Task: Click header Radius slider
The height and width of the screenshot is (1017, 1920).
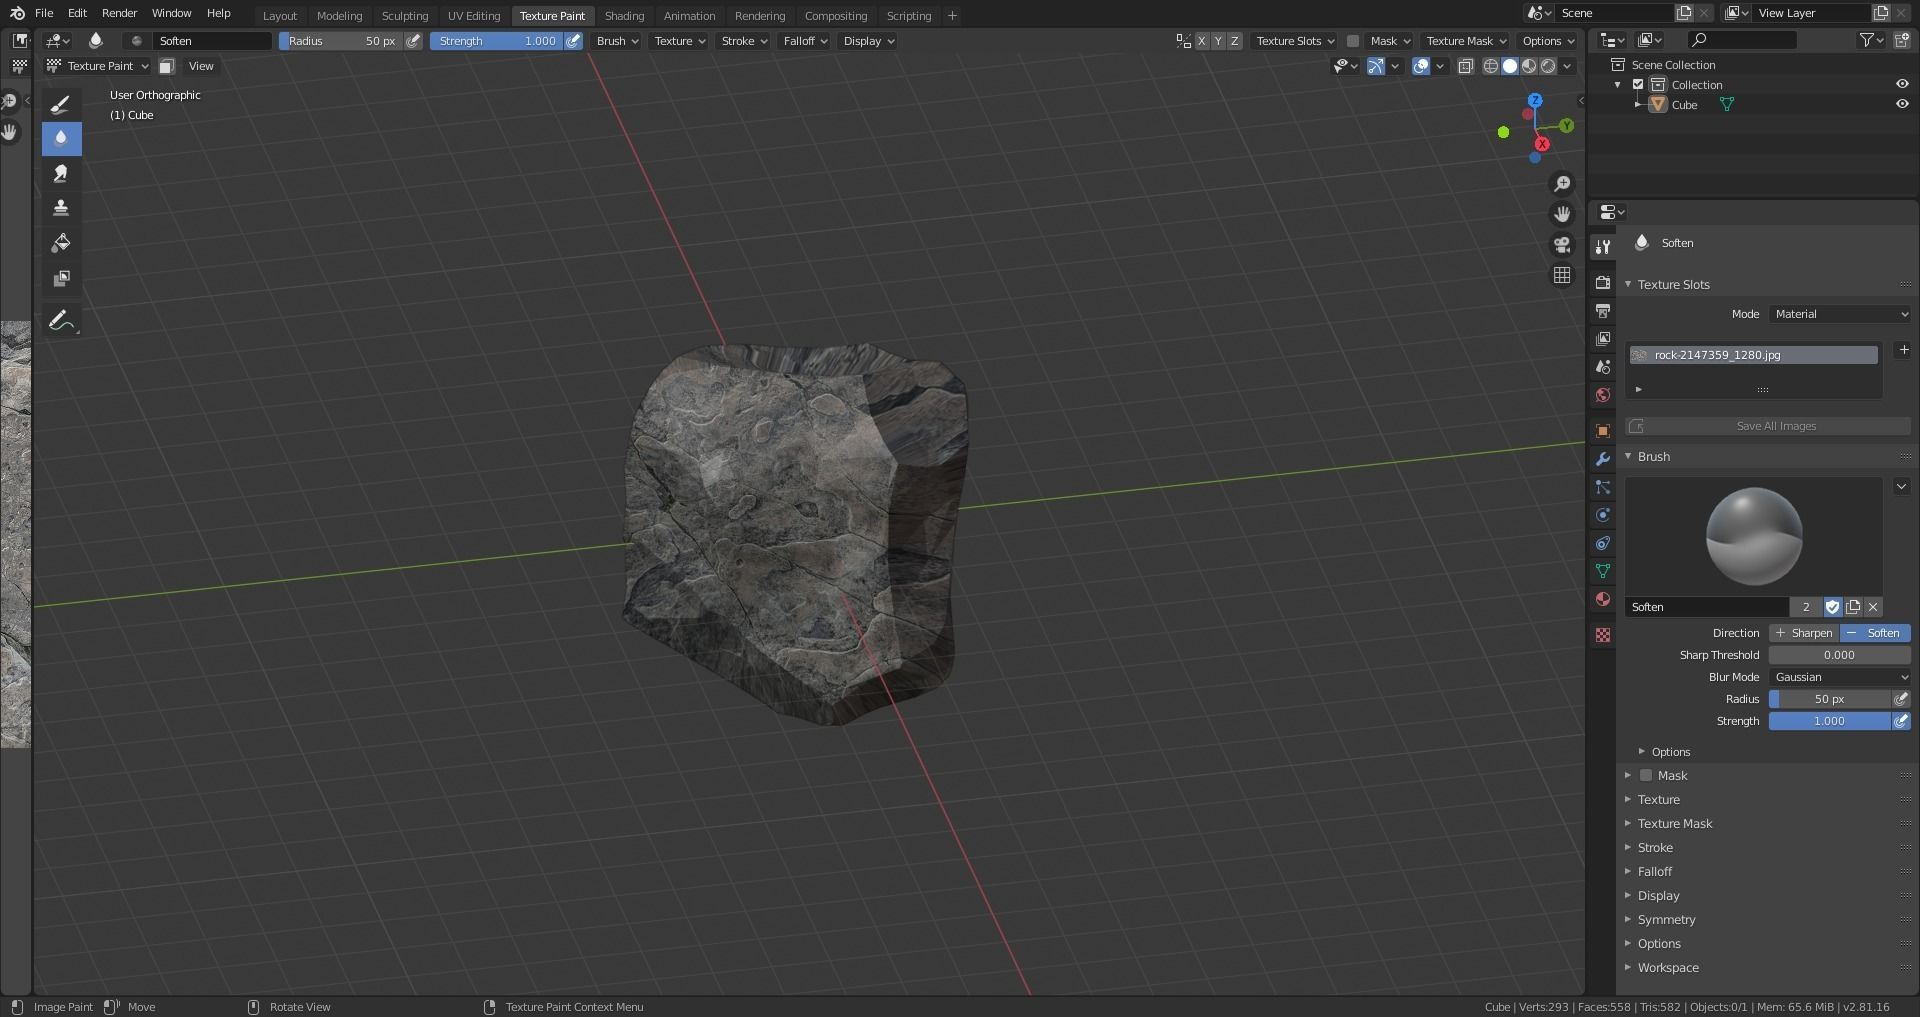Action: pyautogui.click(x=340, y=41)
